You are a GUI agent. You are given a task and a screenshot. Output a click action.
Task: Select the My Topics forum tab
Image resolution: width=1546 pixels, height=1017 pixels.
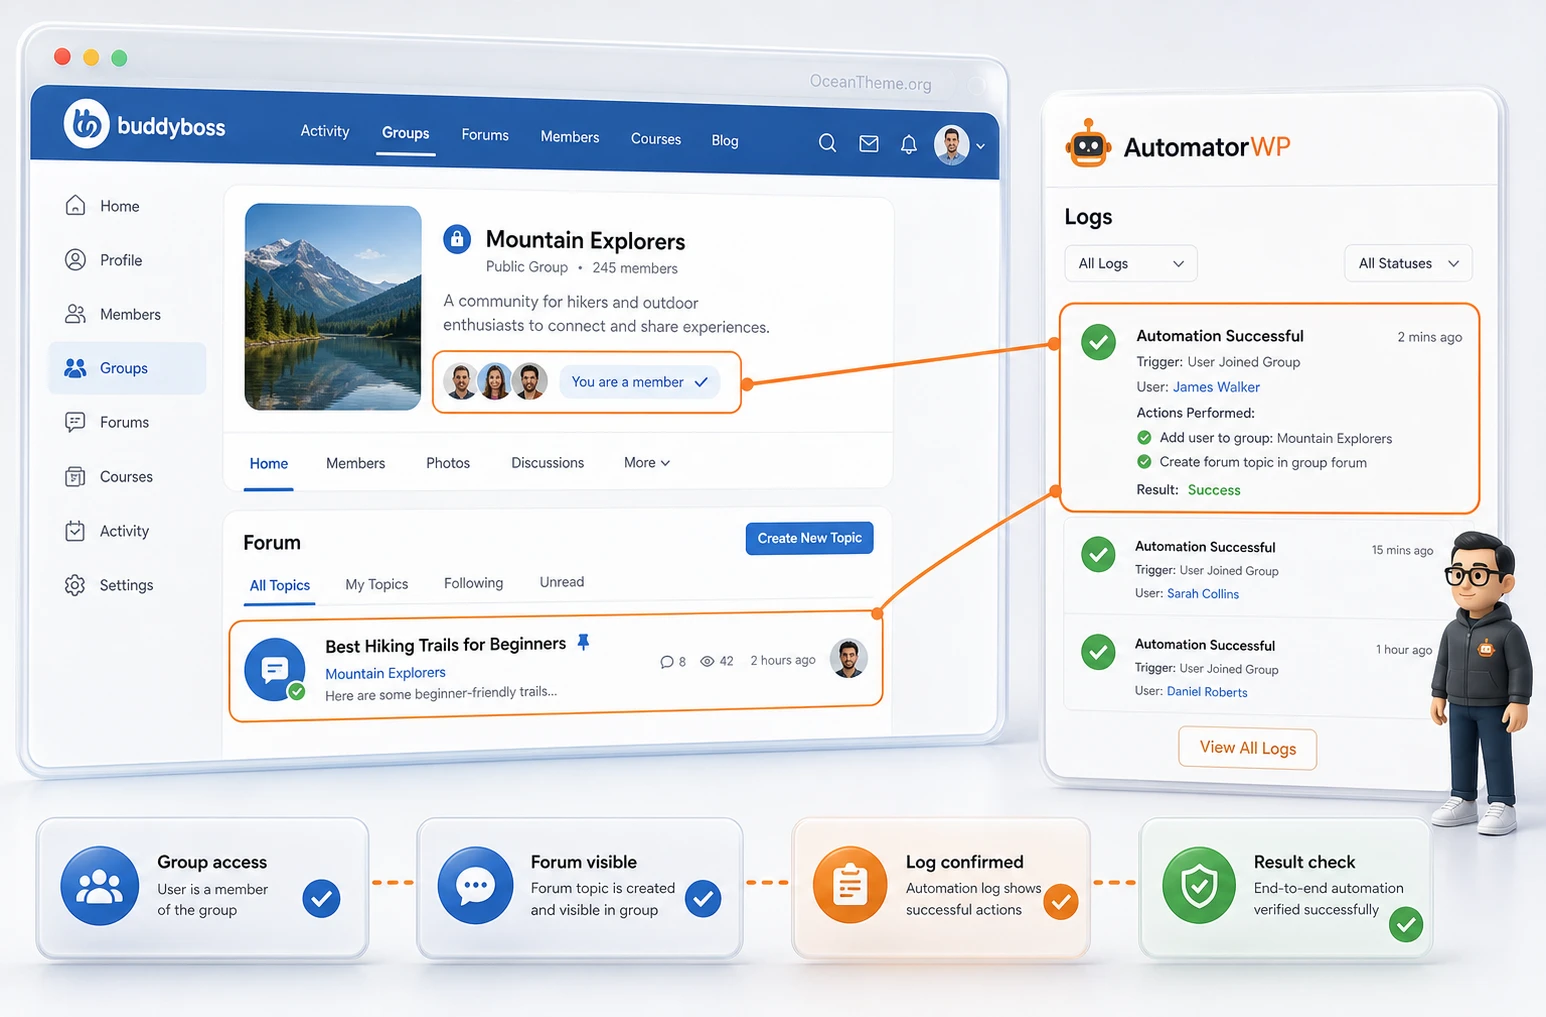[x=377, y=584]
